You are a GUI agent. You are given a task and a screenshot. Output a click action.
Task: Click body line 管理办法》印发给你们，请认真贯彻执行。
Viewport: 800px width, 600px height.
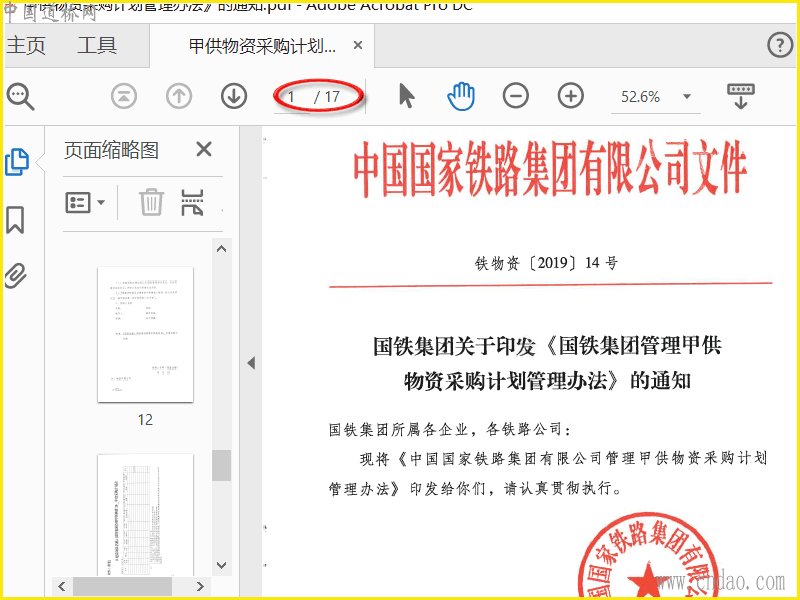tap(476, 489)
